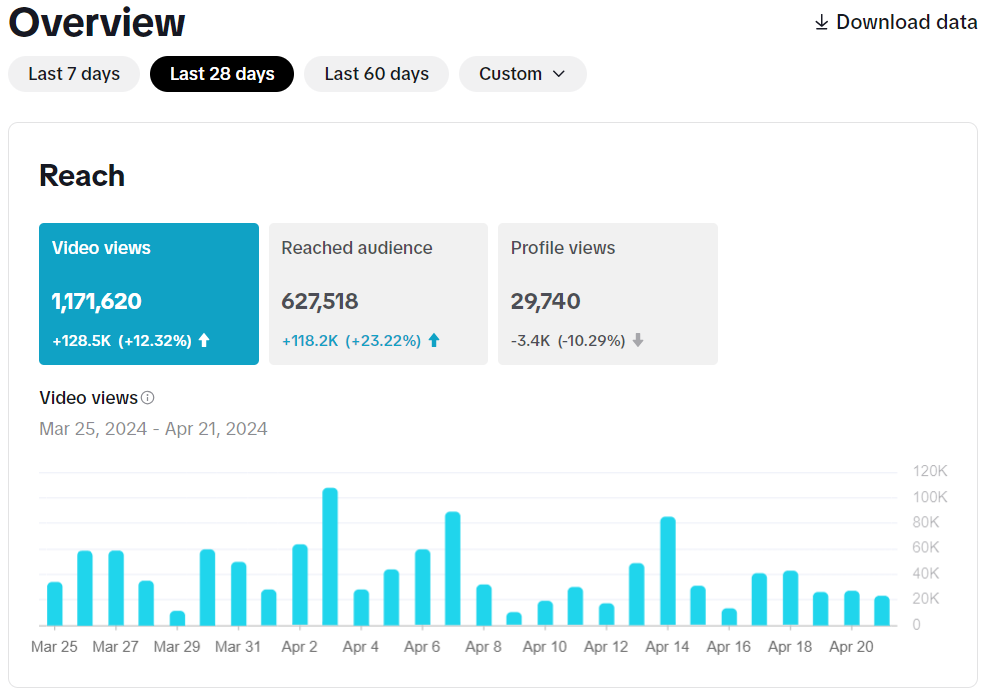Select the Last 28 days filter
This screenshot has width=1002, height=700.
pos(222,74)
